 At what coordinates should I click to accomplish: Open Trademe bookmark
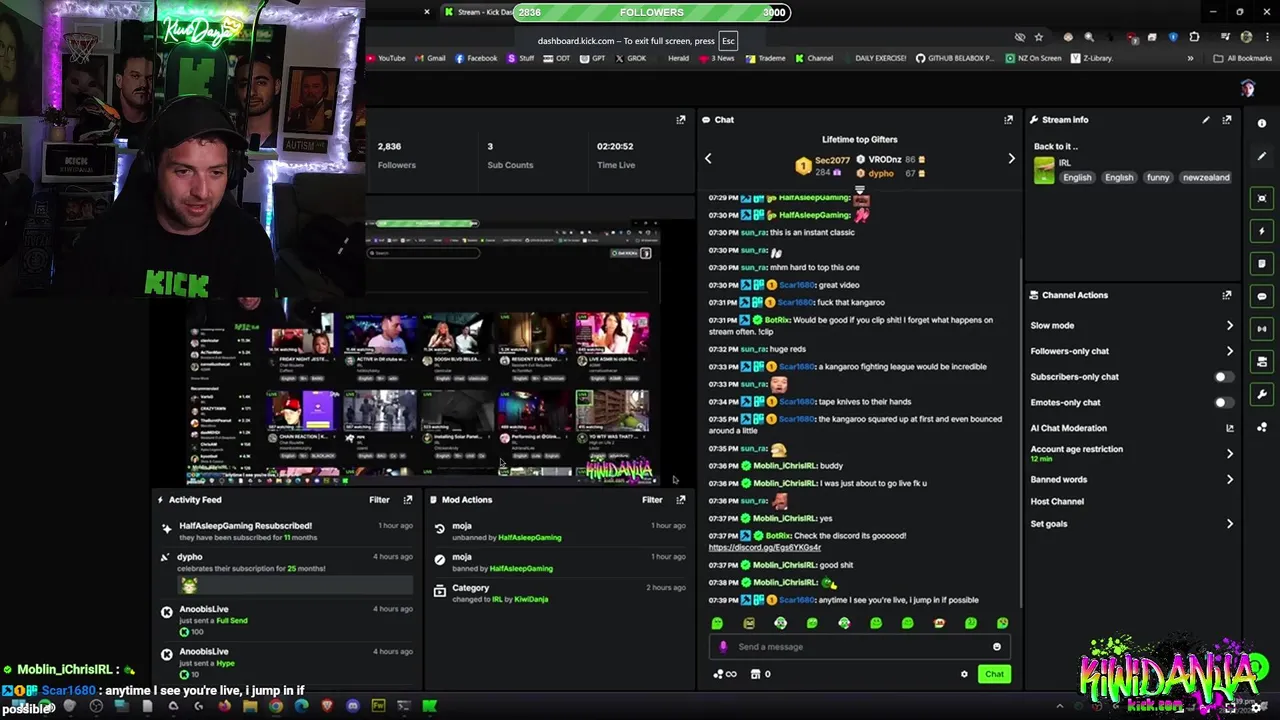[x=766, y=58]
